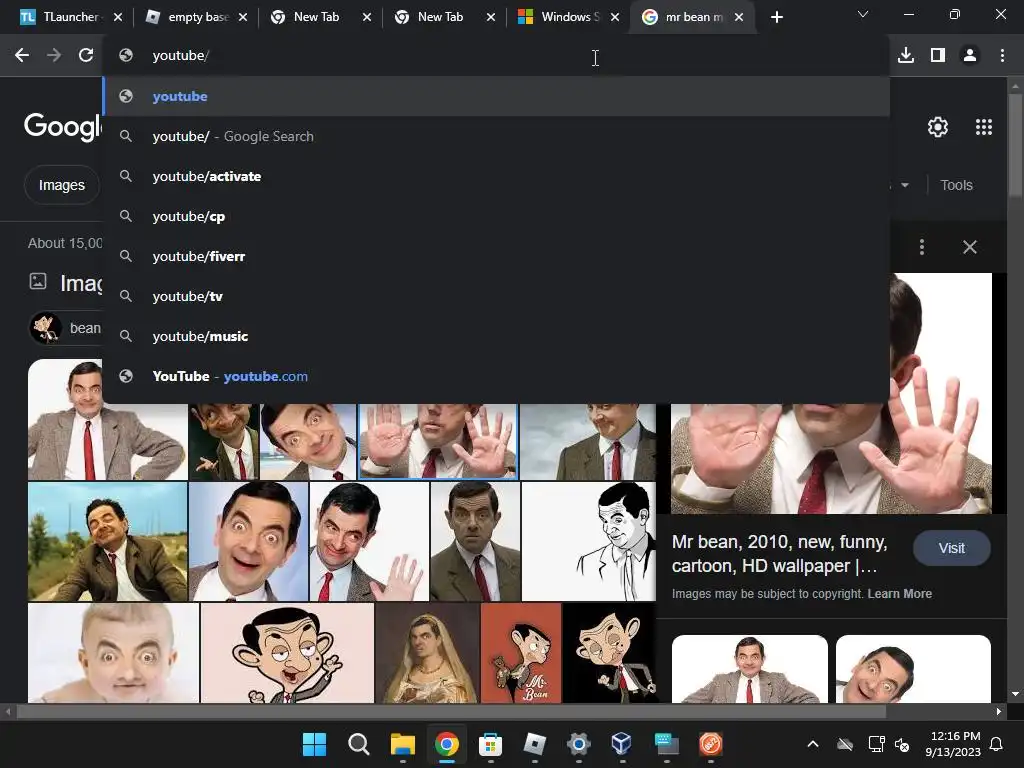This screenshot has height=768, width=1024.
Task: Close the mr bean tab
Action: [739, 17]
